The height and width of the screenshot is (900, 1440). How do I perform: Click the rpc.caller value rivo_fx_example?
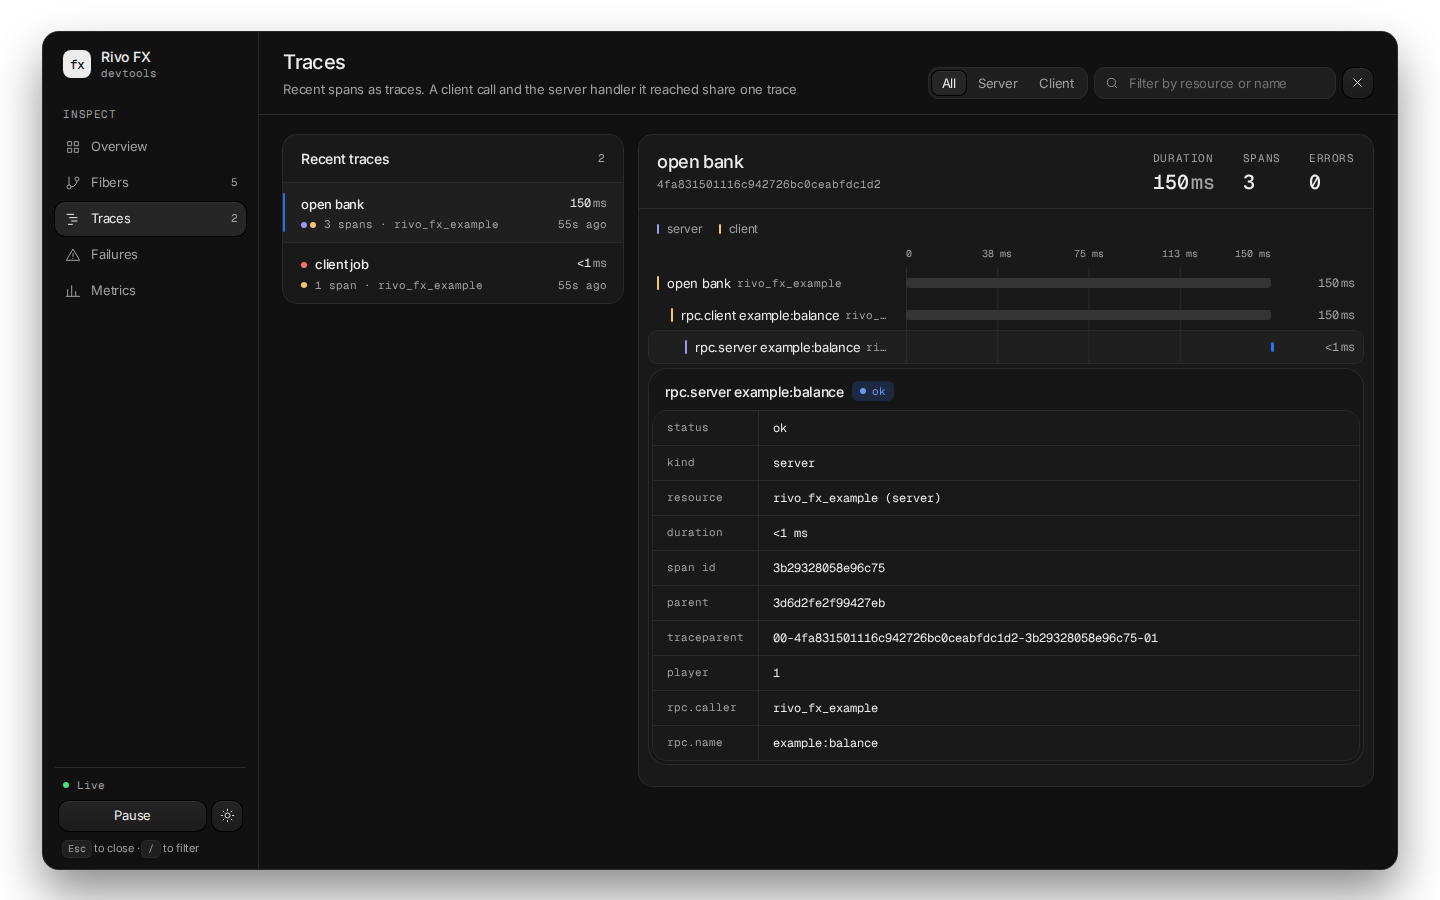[825, 708]
